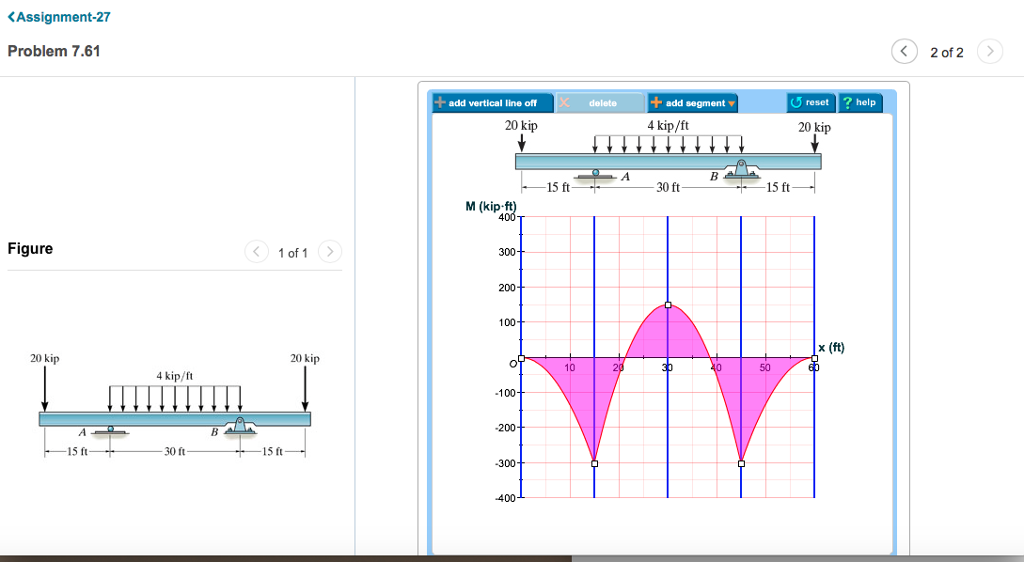Screen dimensions: 1024x562
Task: Select control point at peak near 150
Action: (x=667, y=305)
